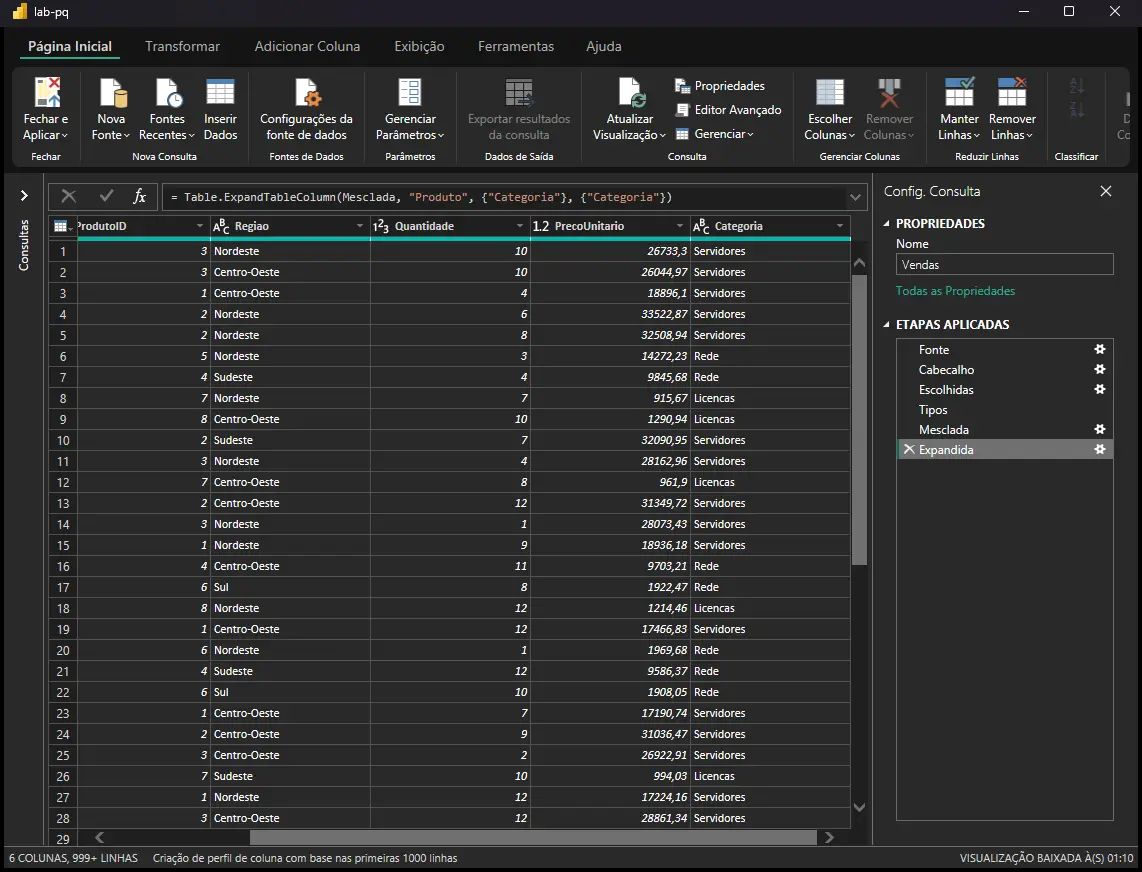Image resolution: width=1142 pixels, height=872 pixels.
Task: Open query Propriedades
Action: coord(720,86)
